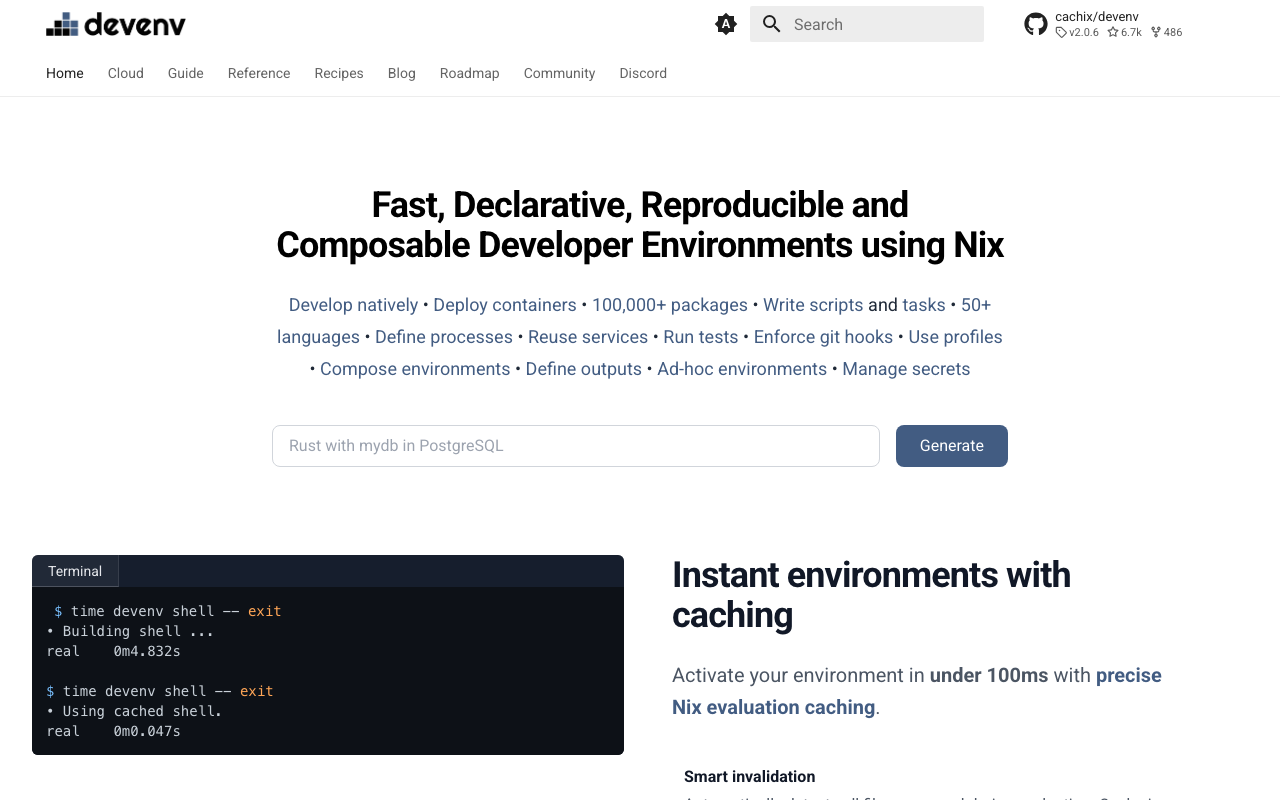Viewport: 1280px width, 800px height.
Task: Switch to the Guide tab
Action: [x=186, y=73]
